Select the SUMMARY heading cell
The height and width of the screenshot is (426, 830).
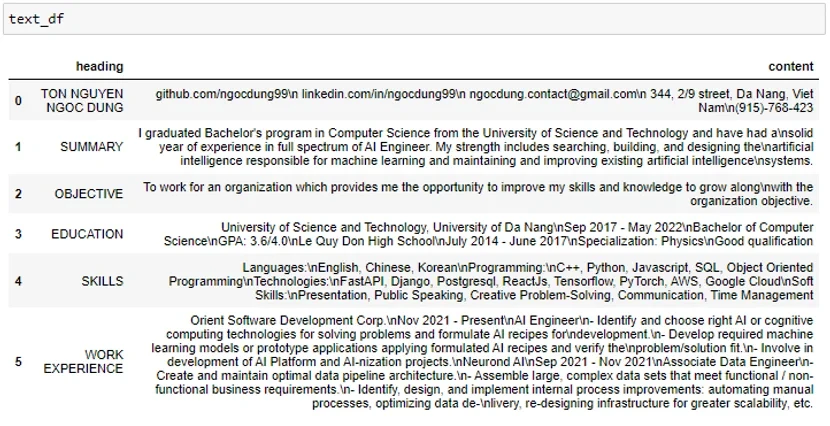[x=91, y=147]
